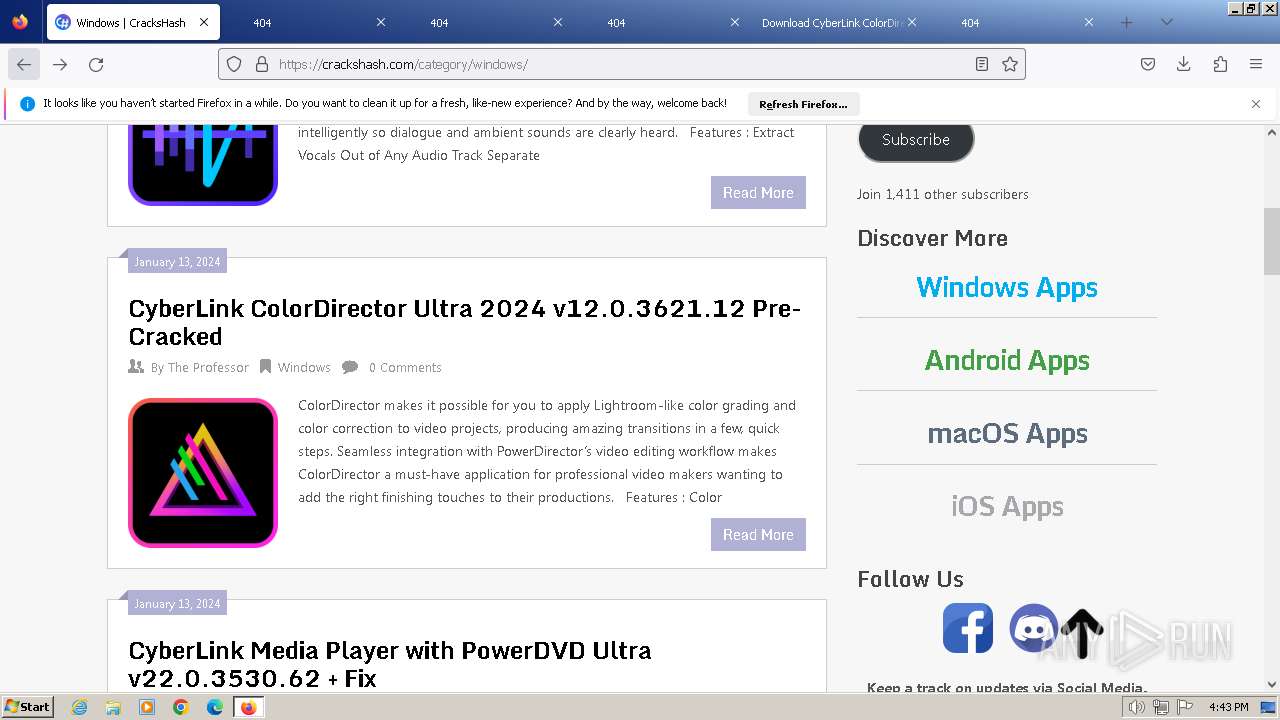This screenshot has height=720, width=1280.
Task: Focus the crackshash.com address bar
Action: pos(620,64)
